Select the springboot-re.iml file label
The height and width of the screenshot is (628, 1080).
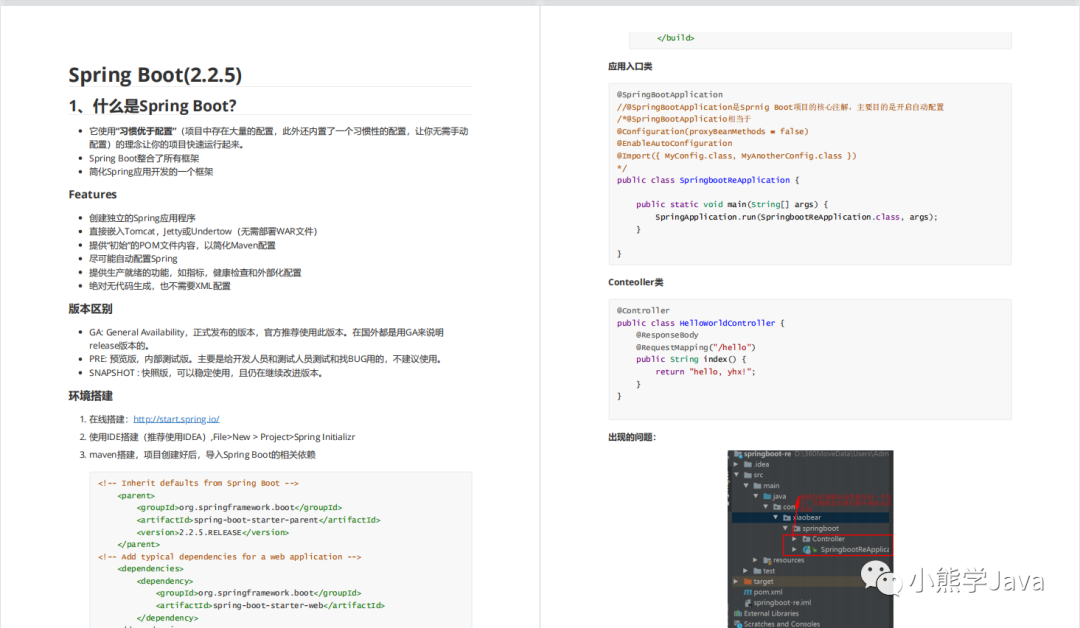click(x=782, y=603)
